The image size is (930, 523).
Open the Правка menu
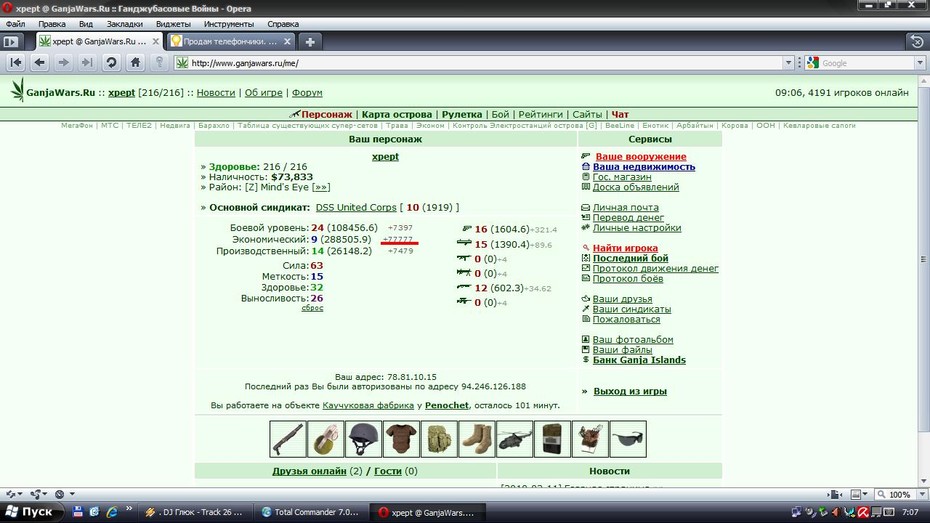point(52,24)
